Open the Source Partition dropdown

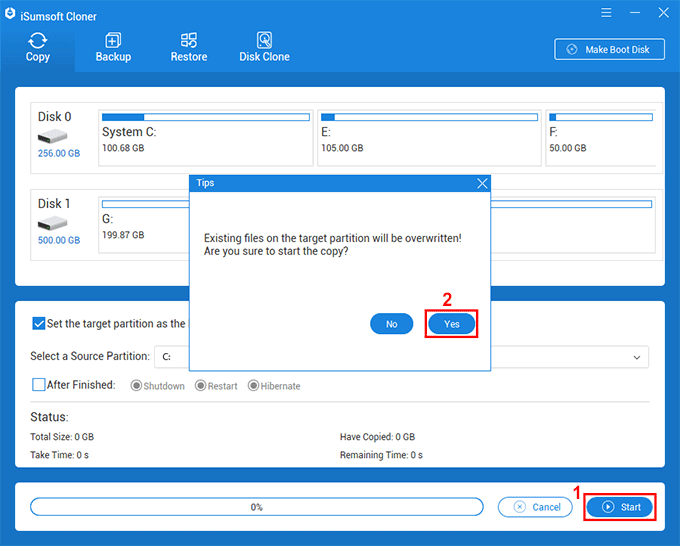click(172, 357)
